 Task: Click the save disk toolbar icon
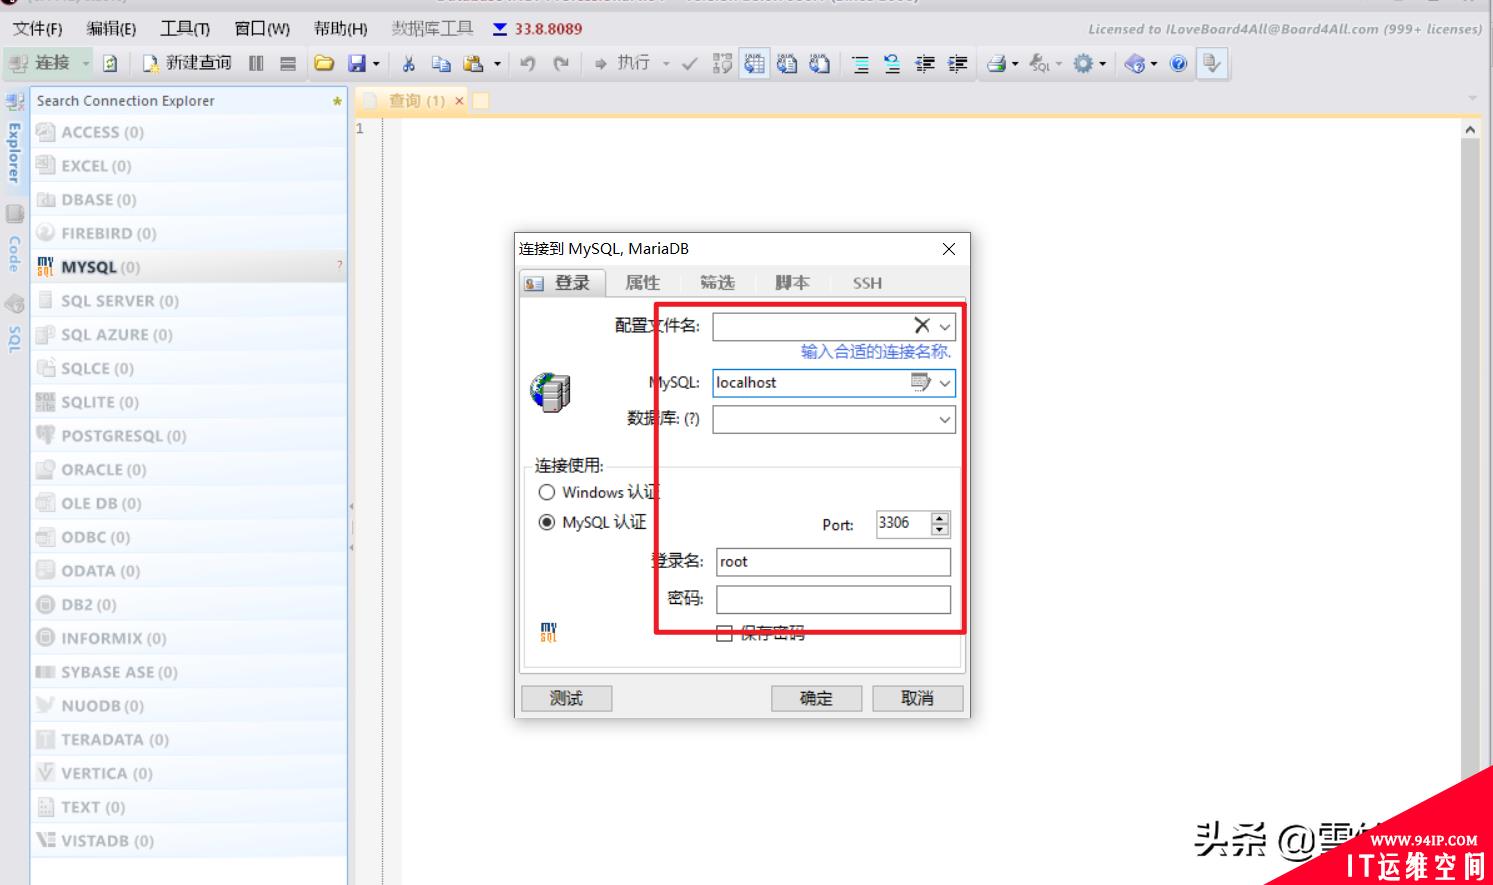click(357, 64)
